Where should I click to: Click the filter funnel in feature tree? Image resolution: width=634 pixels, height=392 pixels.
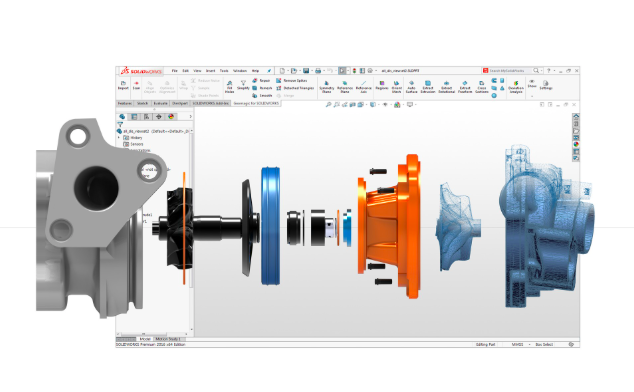coord(120,125)
